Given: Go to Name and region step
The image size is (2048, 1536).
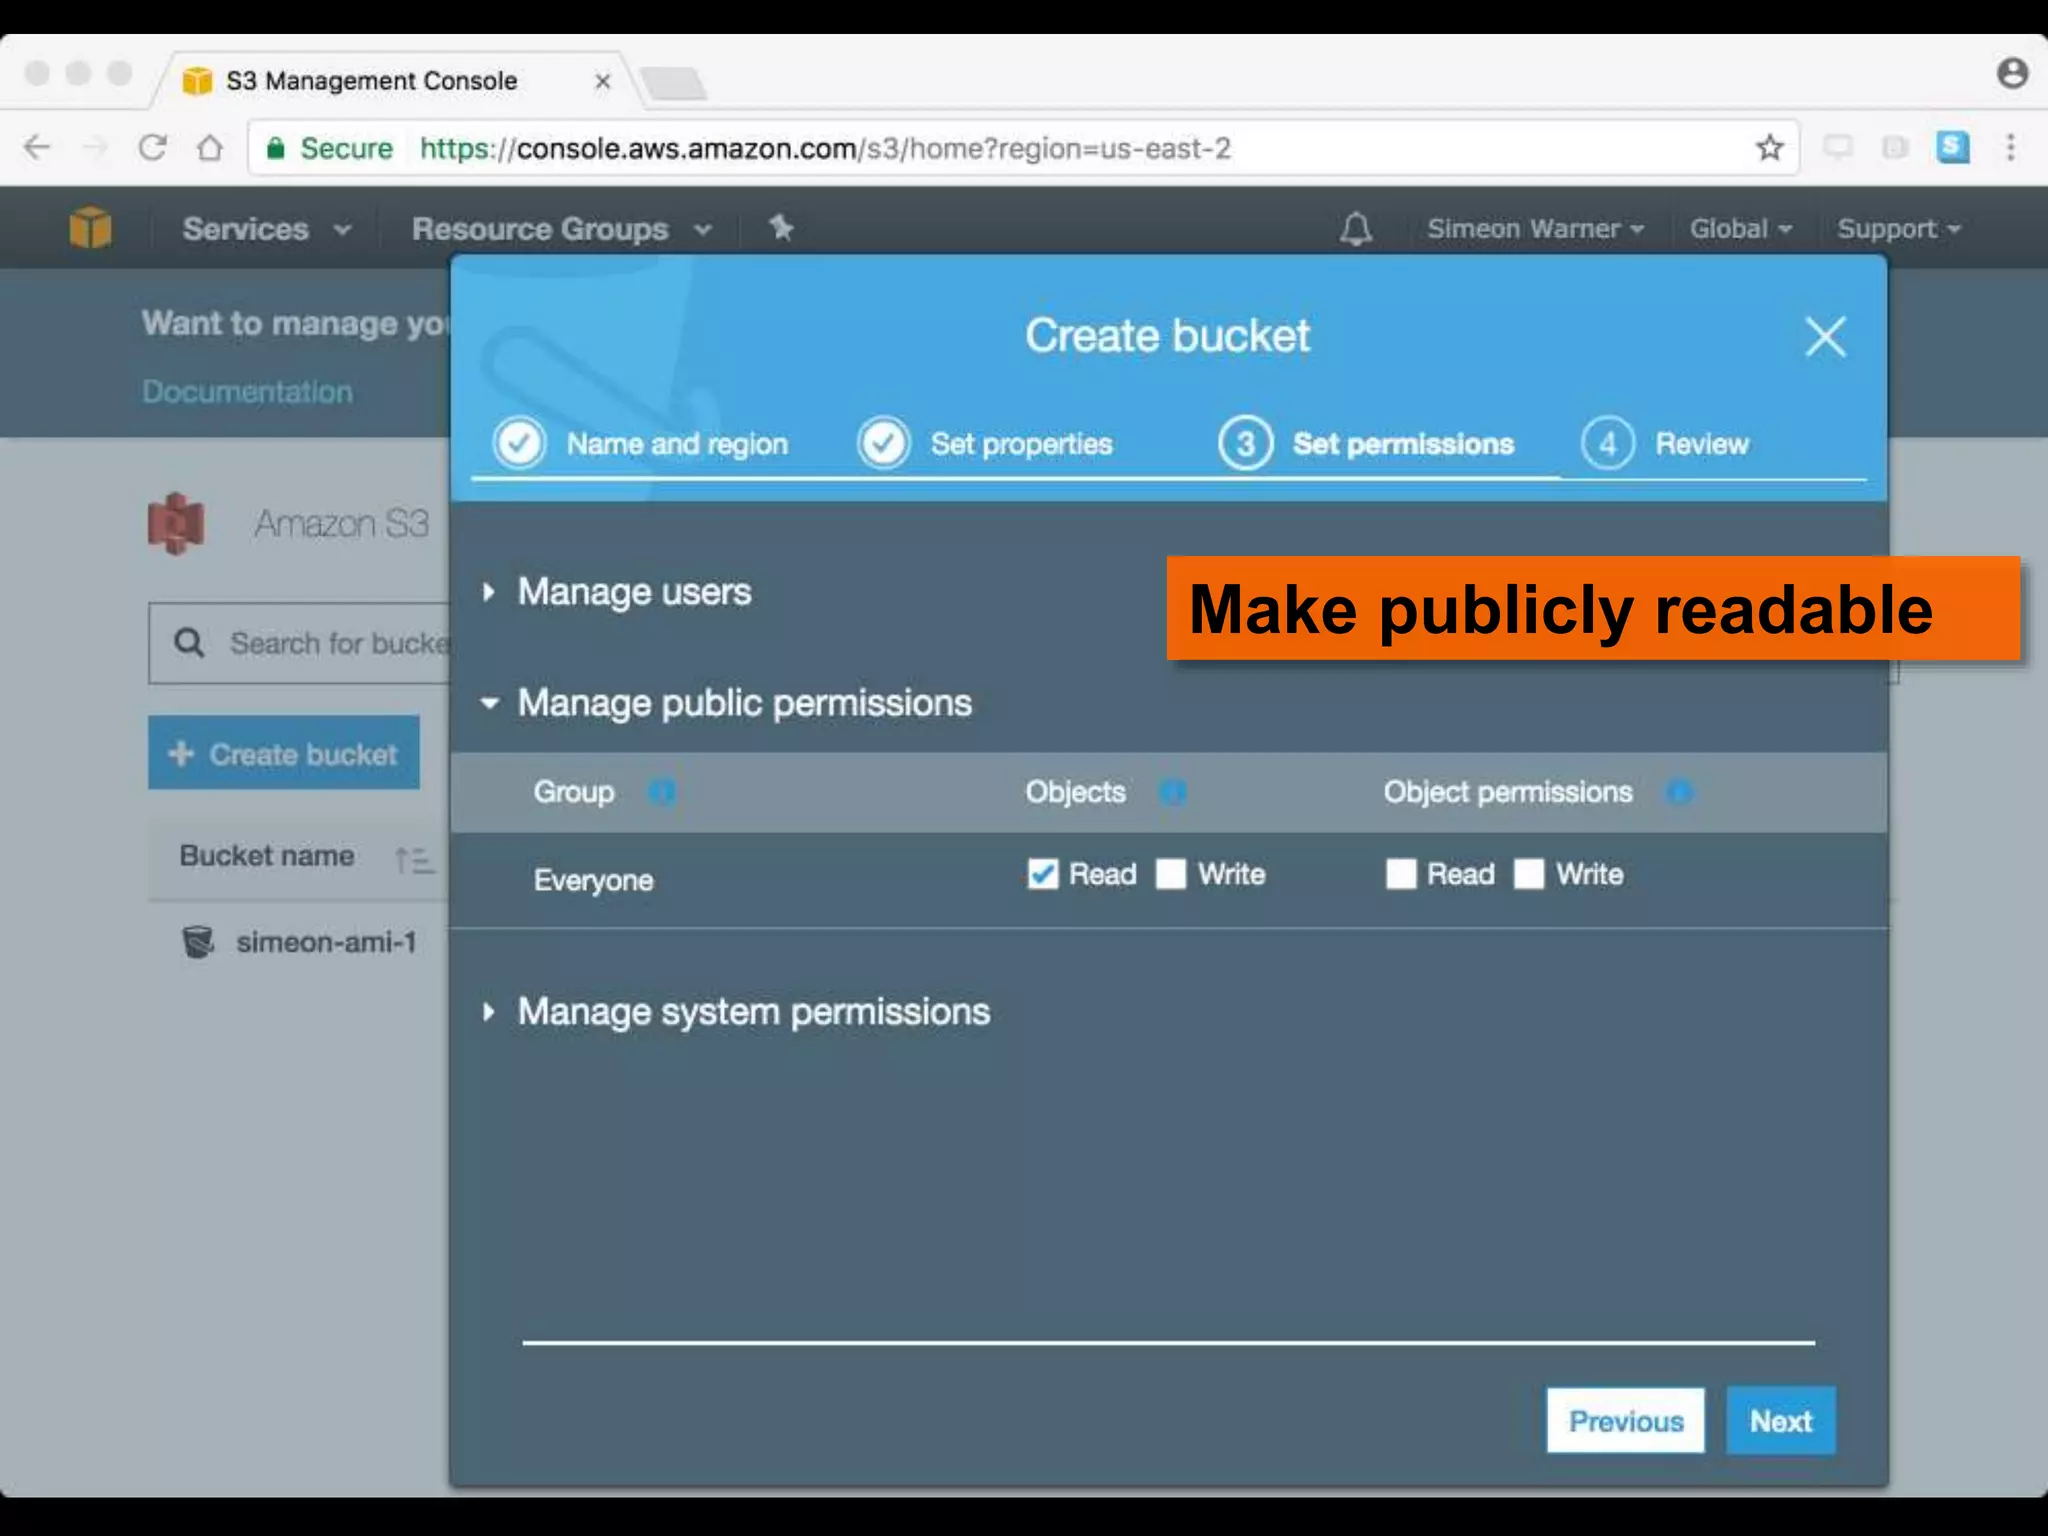Looking at the screenshot, I should [641, 443].
